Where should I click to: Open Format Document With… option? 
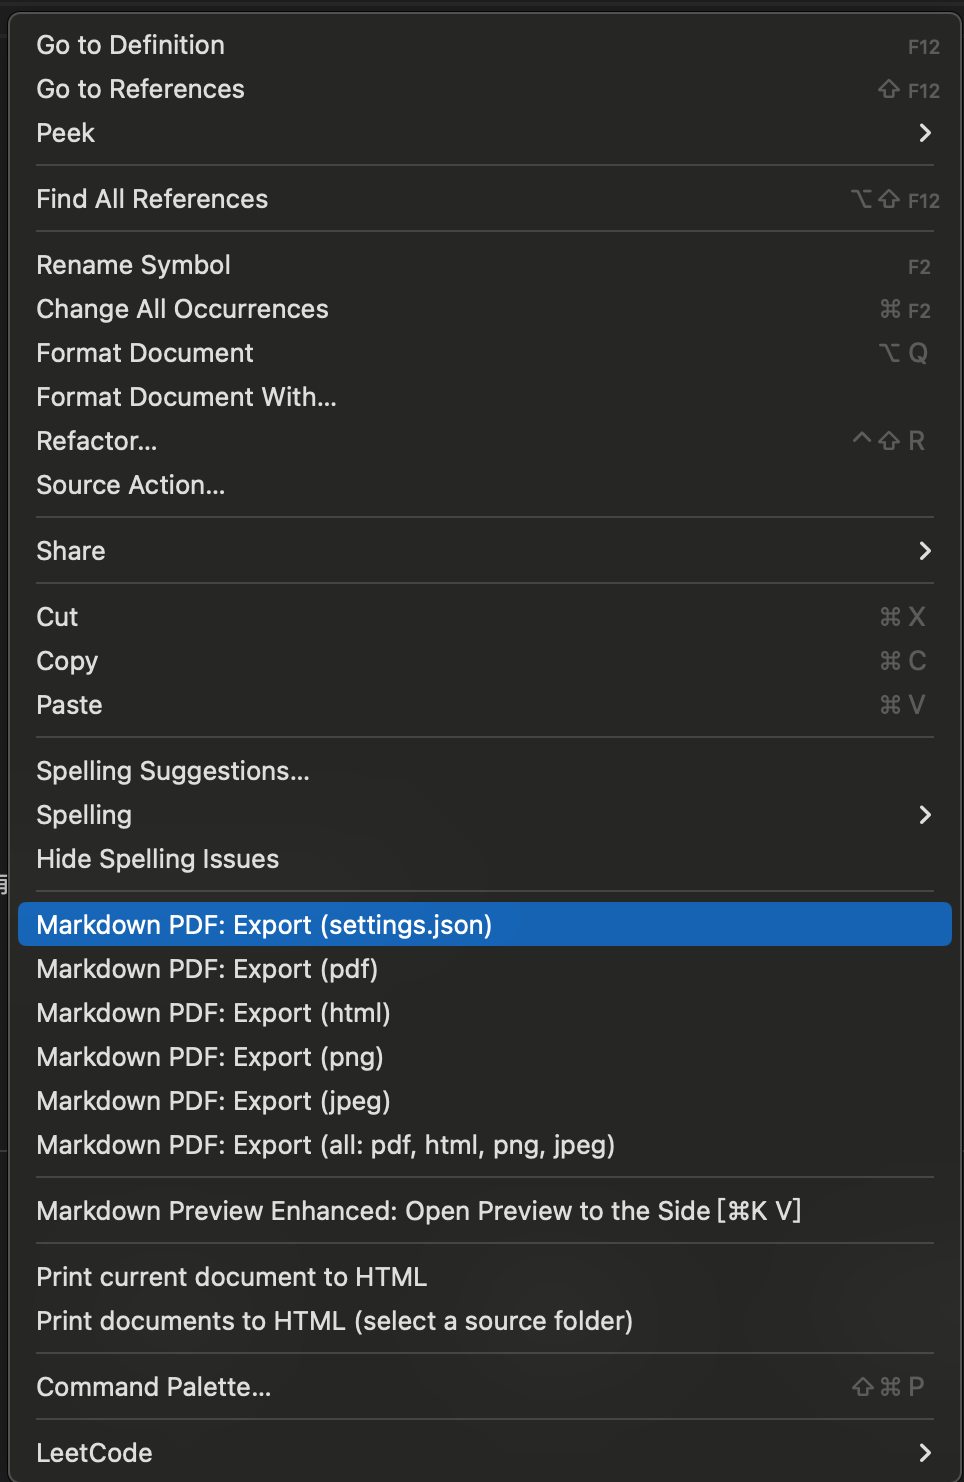pyautogui.click(x=186, y=397)
